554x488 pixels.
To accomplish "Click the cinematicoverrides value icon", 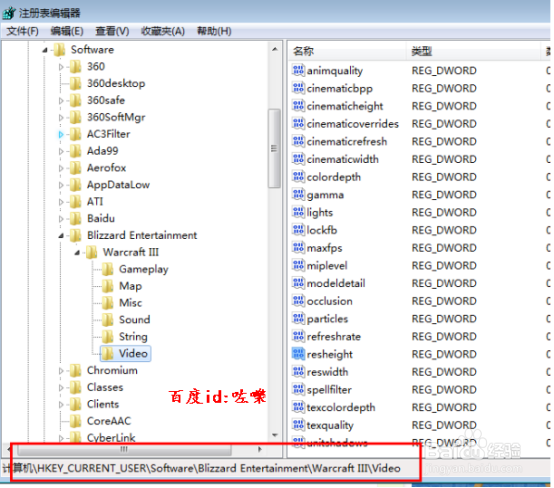I will pyautogui.click(x=298, y=123).
